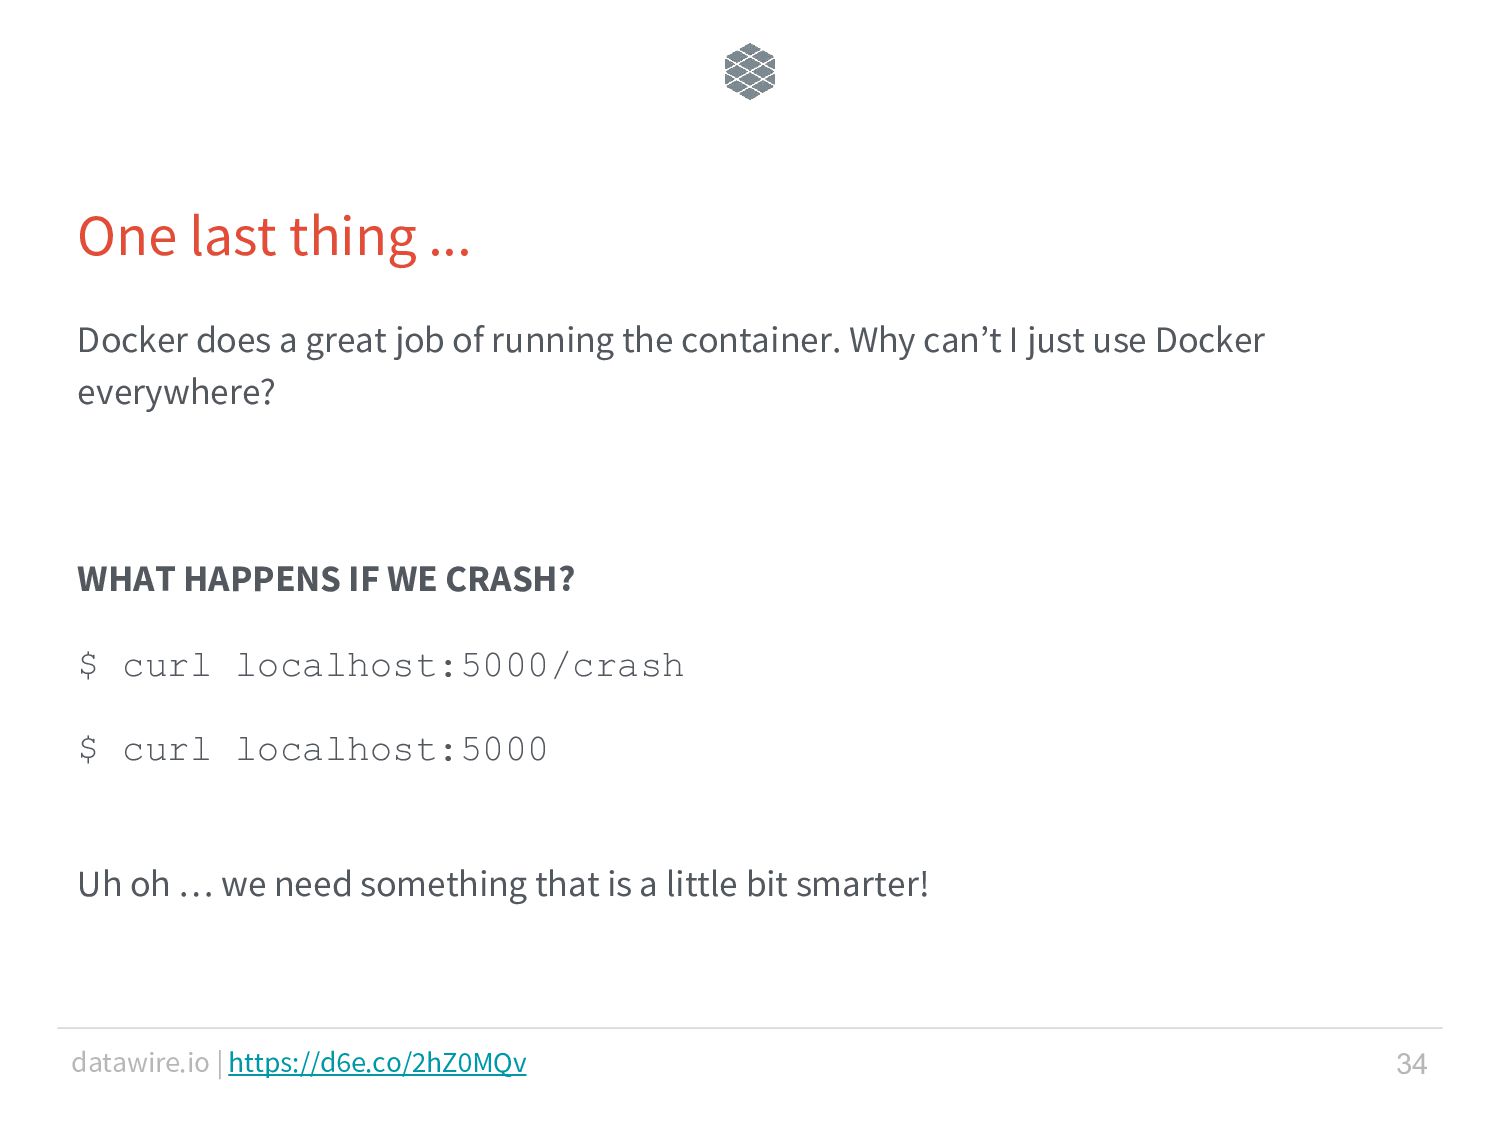This screenshot has width=1500, height=1125.
Task: Click the curl localhost:5000 command line
Action: pos(313,749)
